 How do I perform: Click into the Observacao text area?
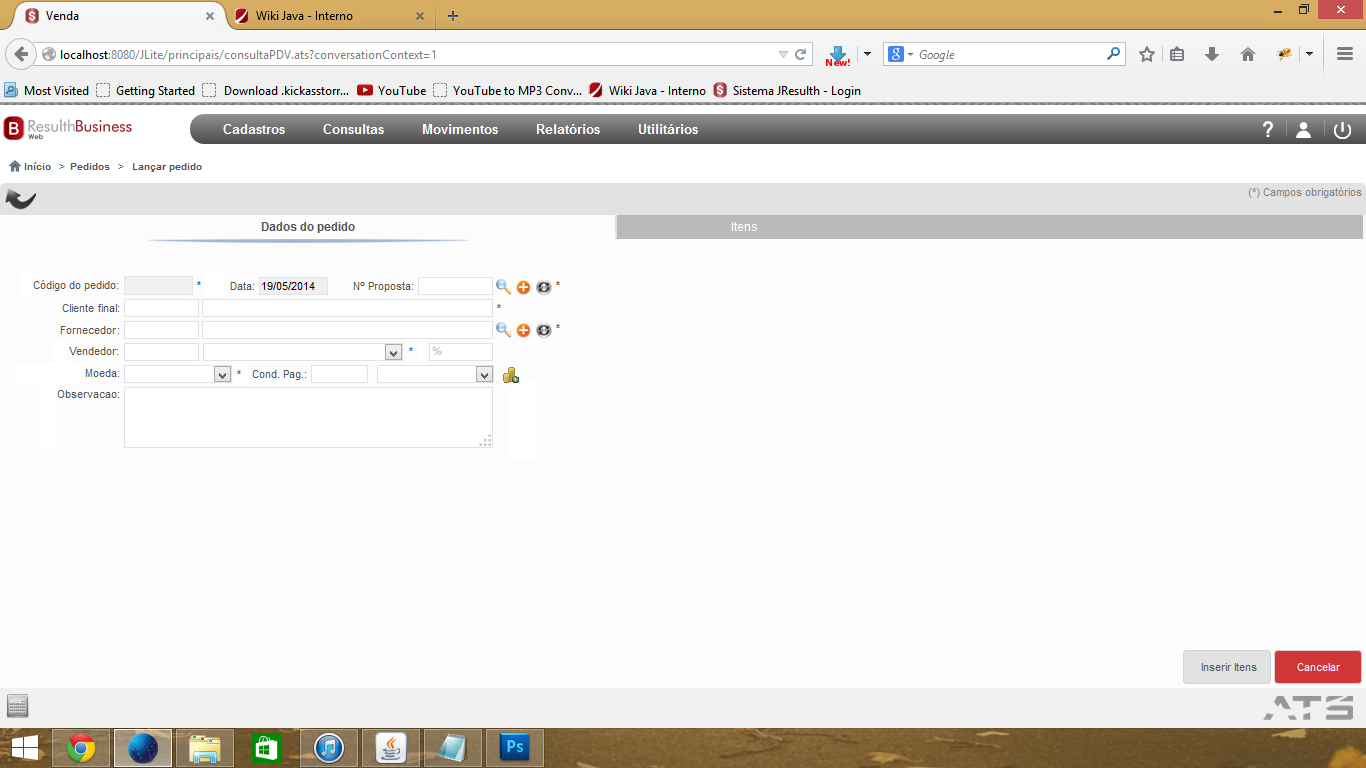[308, 417]
